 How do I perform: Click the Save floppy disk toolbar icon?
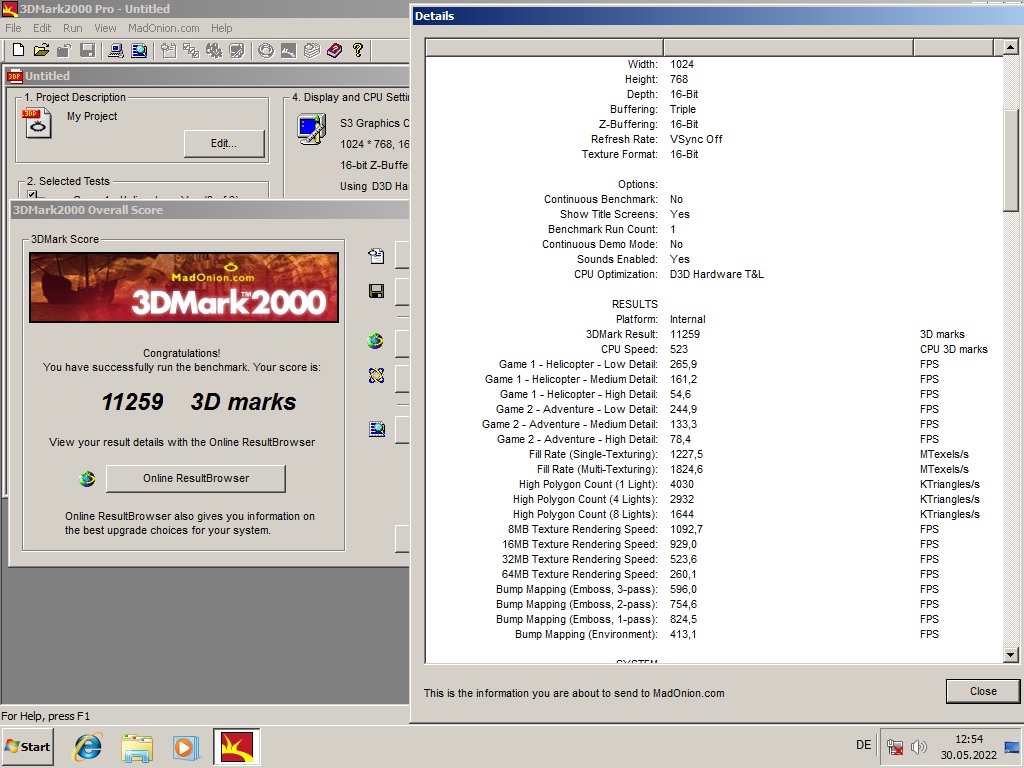tap(88, 50)
